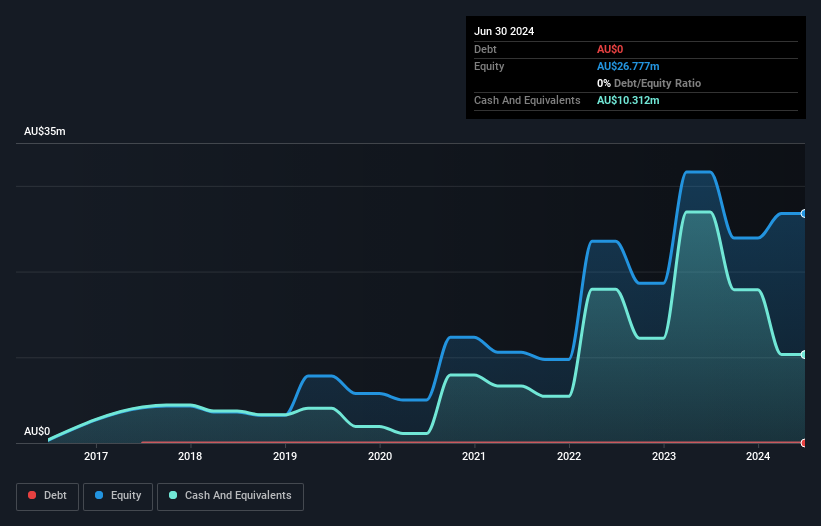Click the 2021 x-axis label
Screen dimensions: 821x526
474,456
